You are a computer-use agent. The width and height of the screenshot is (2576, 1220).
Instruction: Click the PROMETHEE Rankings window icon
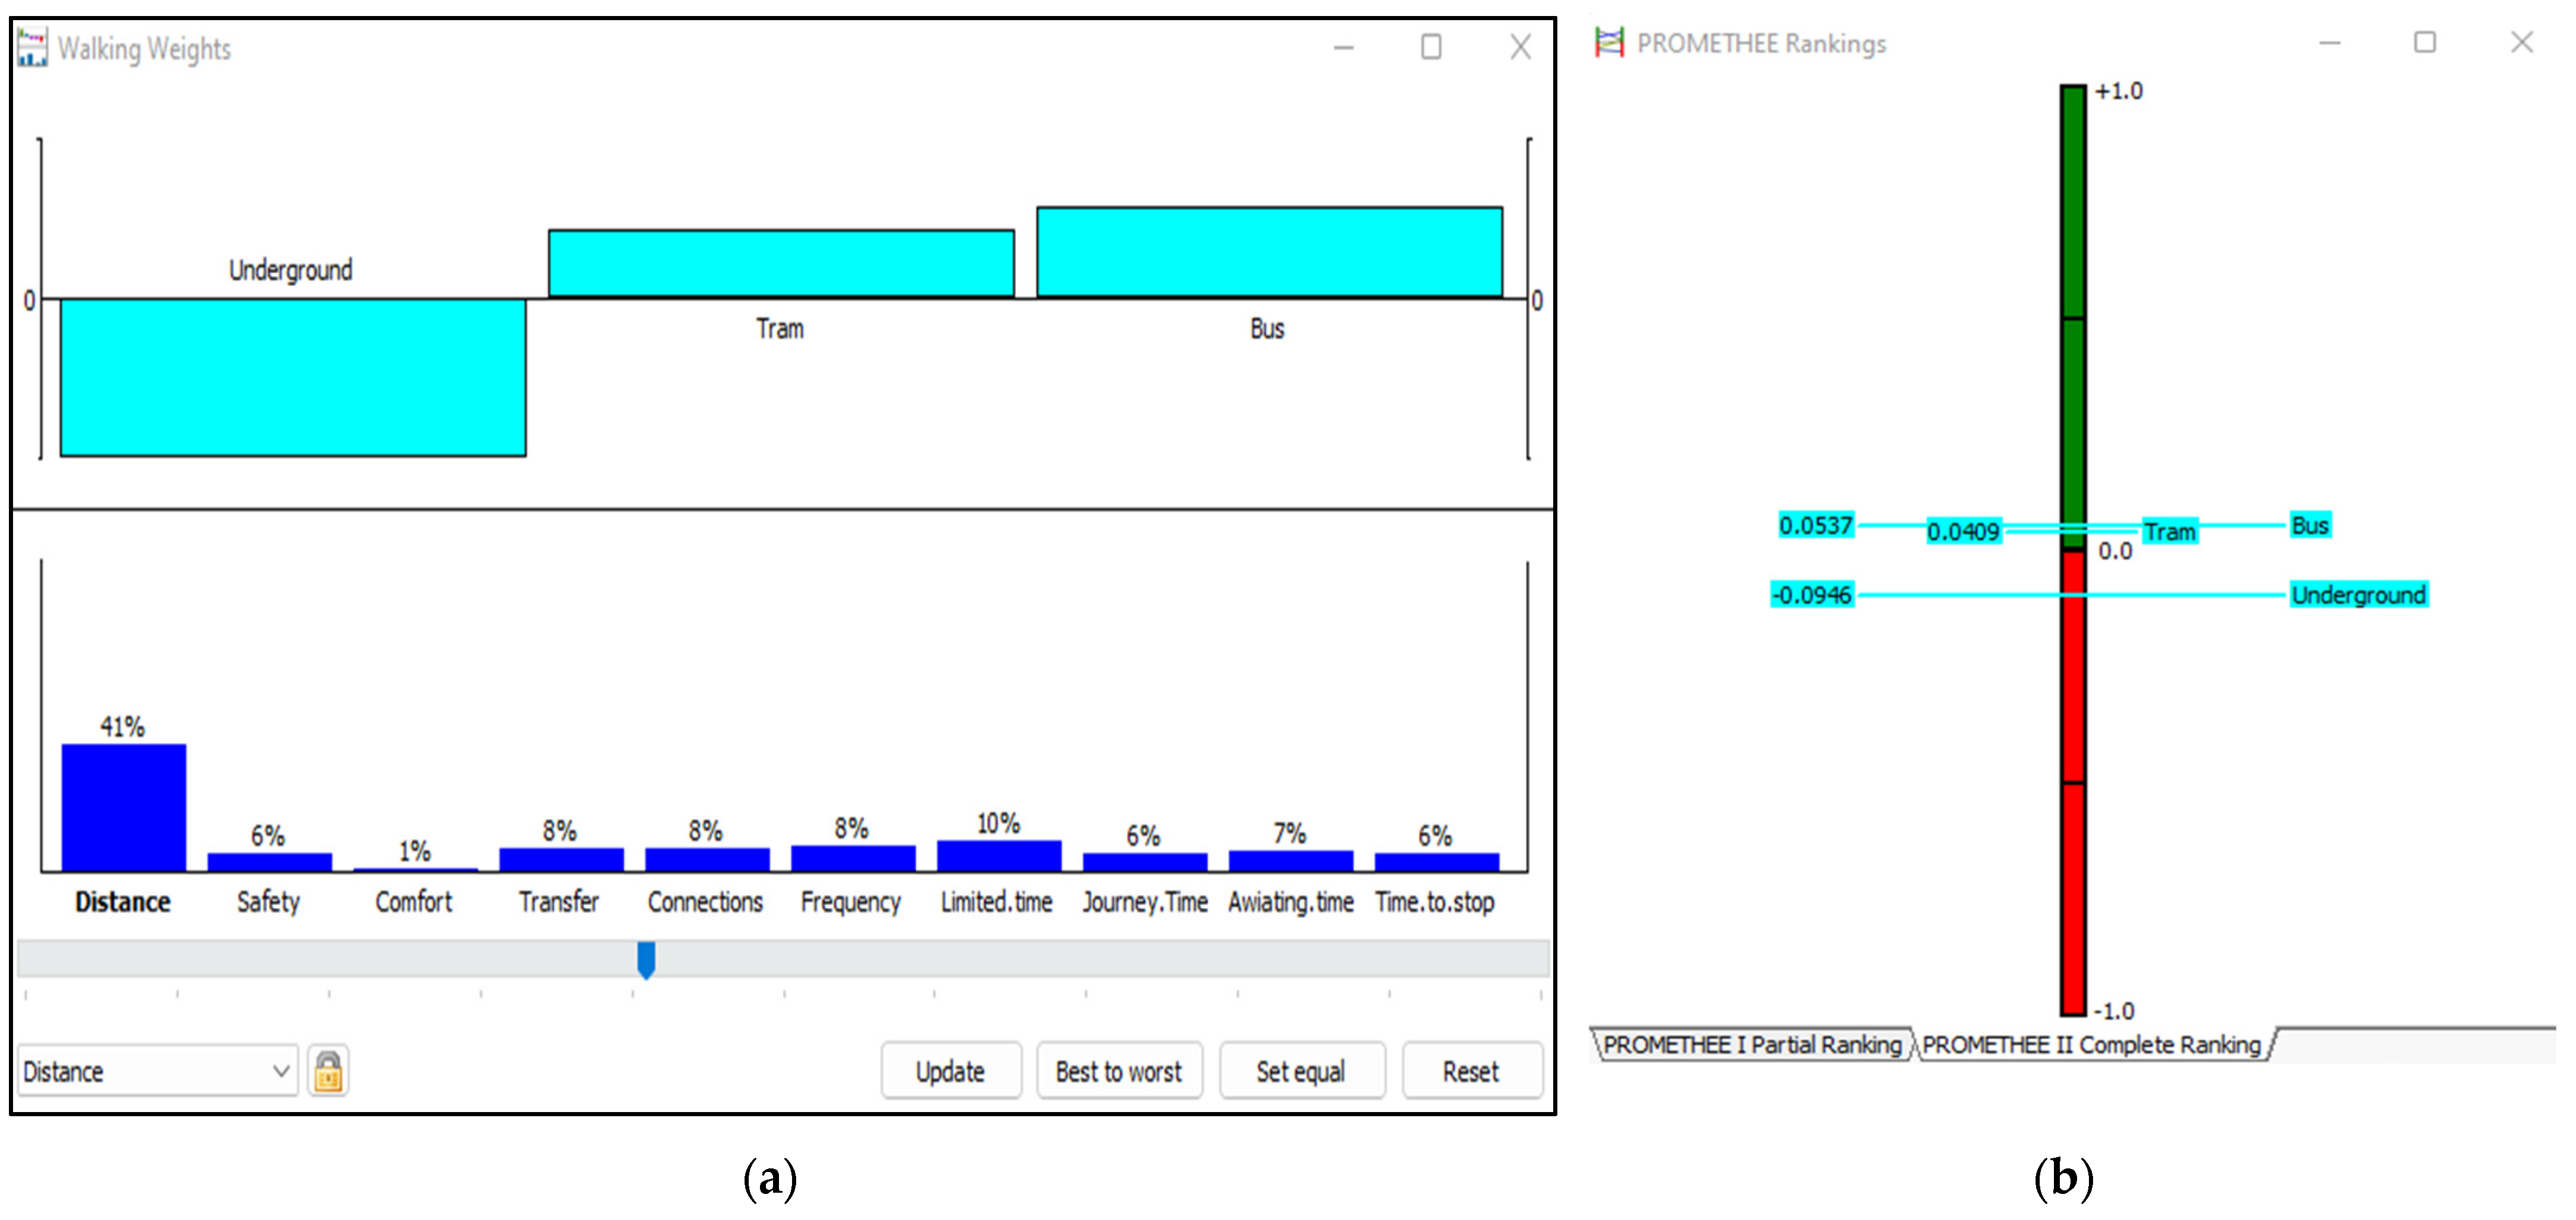pyautogui.click(x=1609, y=43)
